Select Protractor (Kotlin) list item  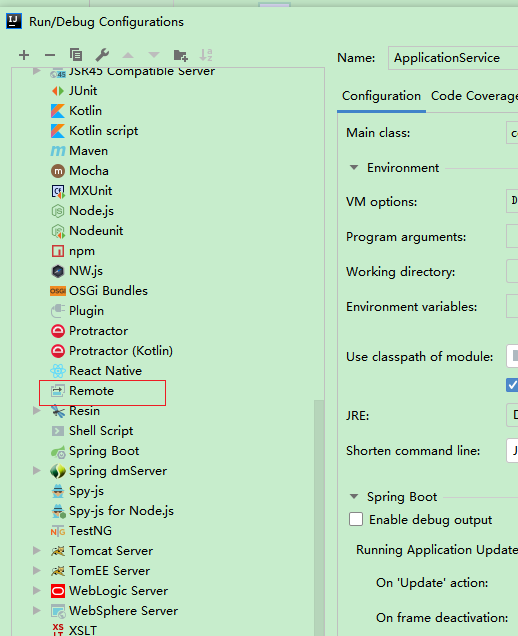click(121, 351)
